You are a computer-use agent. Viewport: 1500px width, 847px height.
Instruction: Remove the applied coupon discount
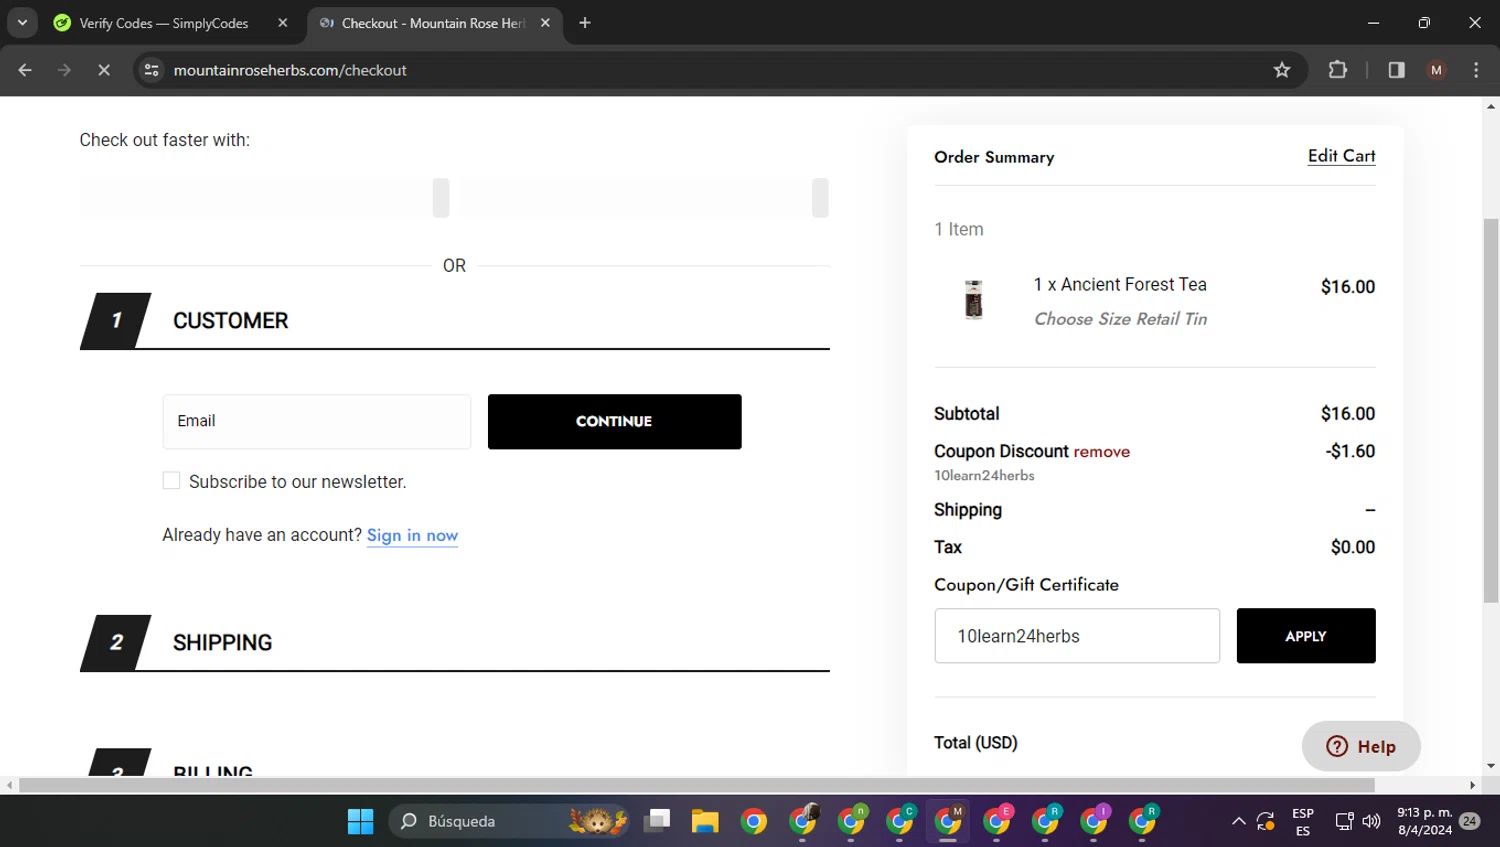tap(1101, 452)
